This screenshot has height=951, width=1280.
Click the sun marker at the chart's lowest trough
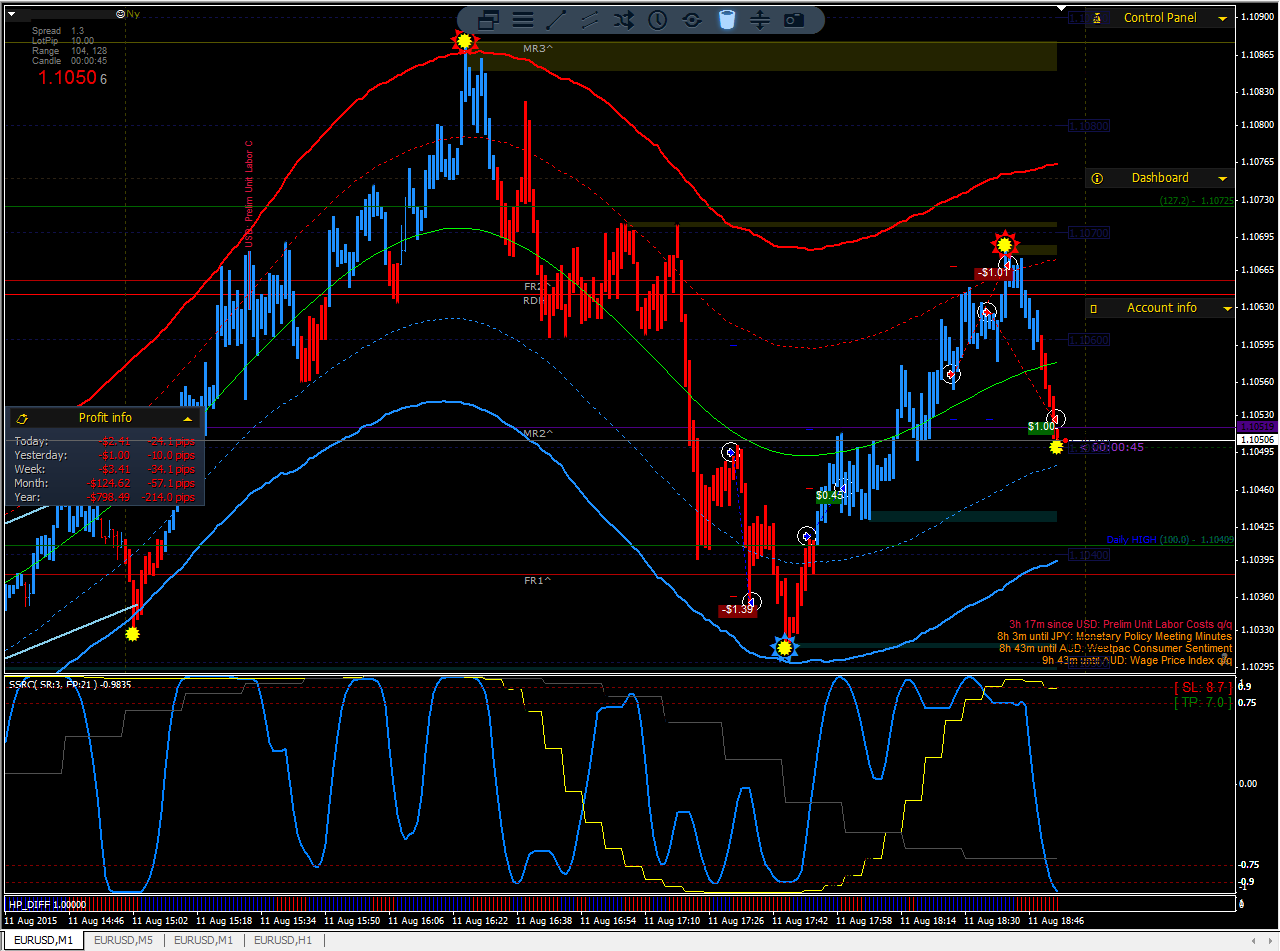tap(785, 648)
